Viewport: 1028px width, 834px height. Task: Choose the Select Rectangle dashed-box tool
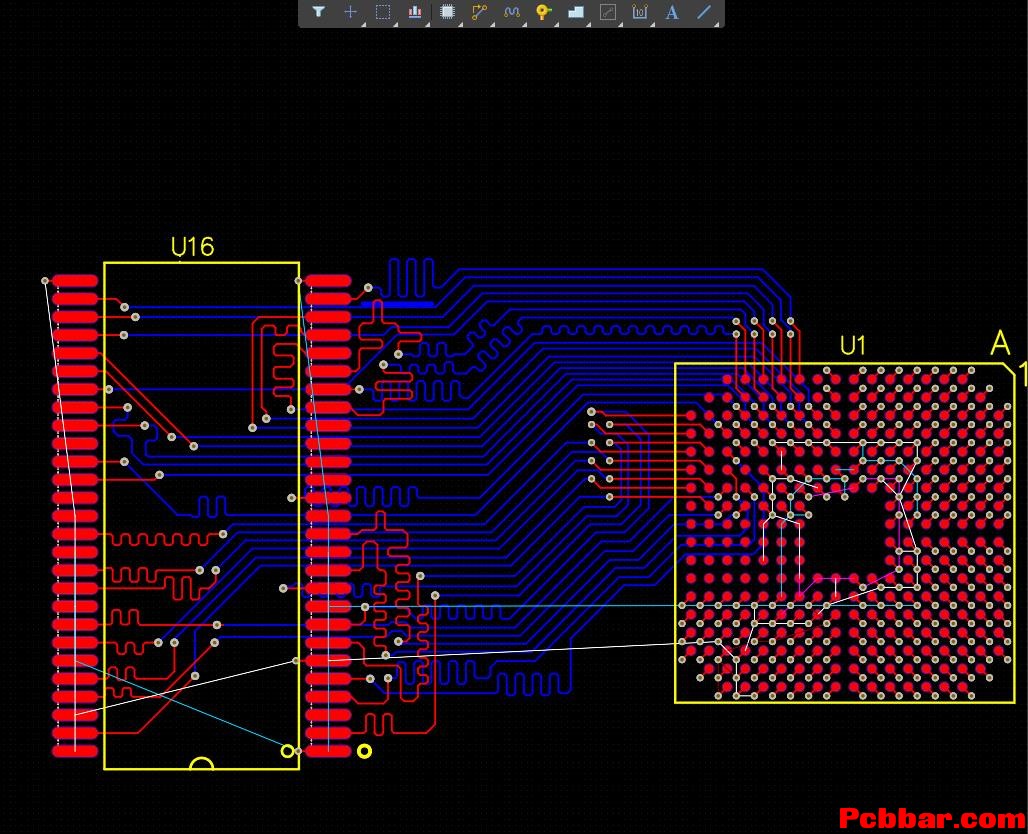click(383, 12)
